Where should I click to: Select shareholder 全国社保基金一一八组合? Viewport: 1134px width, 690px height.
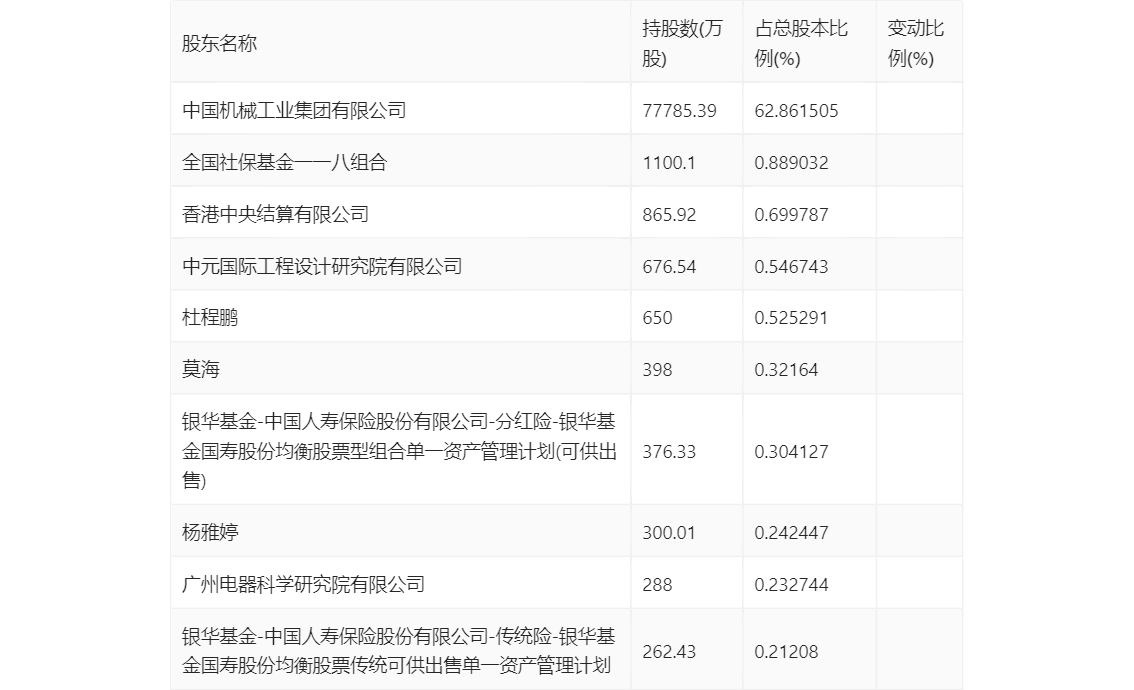[x=284, y=162]
